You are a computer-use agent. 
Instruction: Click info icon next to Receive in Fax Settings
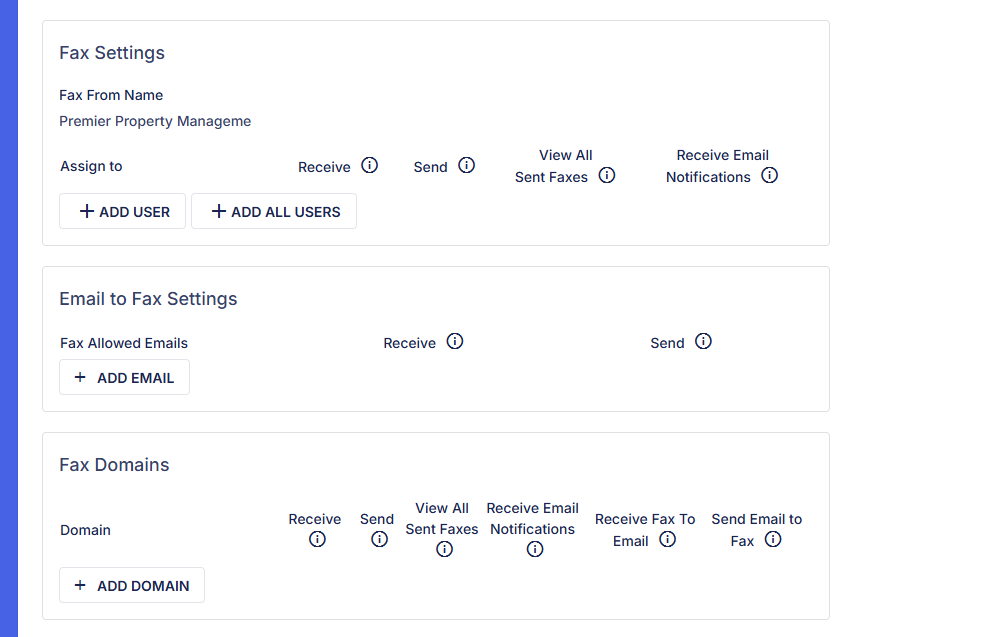[x=370, y=165]
